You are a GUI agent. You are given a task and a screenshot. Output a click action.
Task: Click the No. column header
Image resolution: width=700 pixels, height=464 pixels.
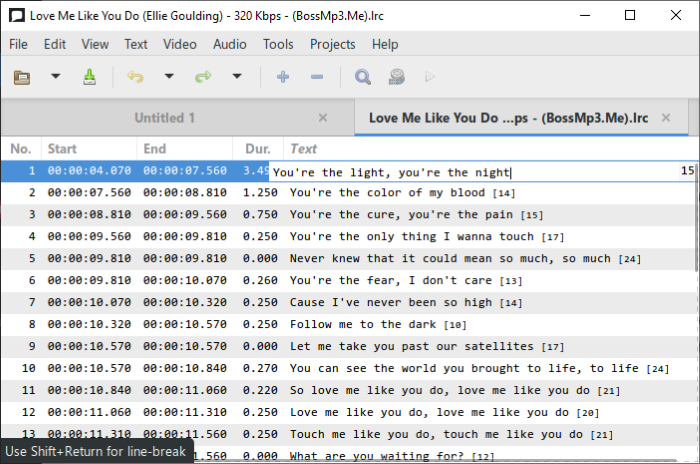(21, 149)
